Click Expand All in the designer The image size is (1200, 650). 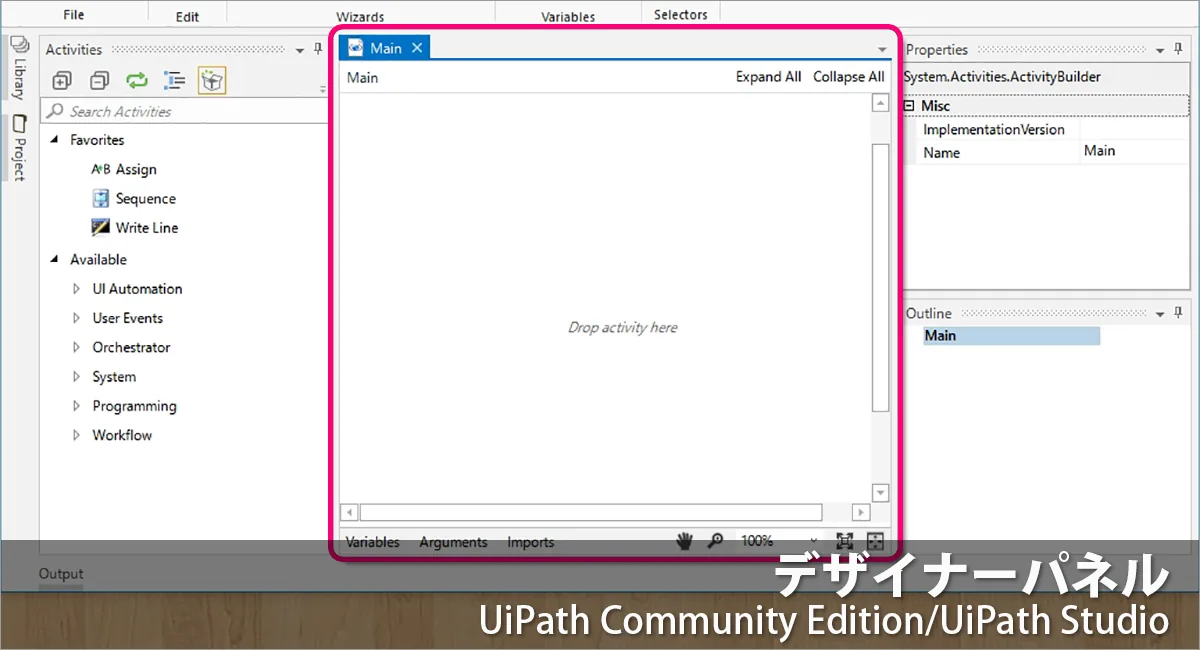tap(768, 77)
